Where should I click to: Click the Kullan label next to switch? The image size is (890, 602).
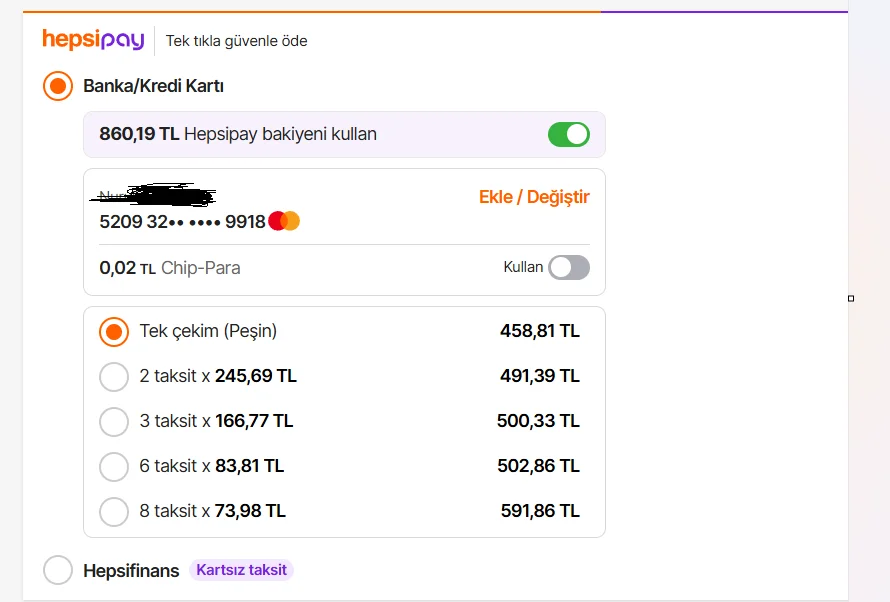[523, 267]
